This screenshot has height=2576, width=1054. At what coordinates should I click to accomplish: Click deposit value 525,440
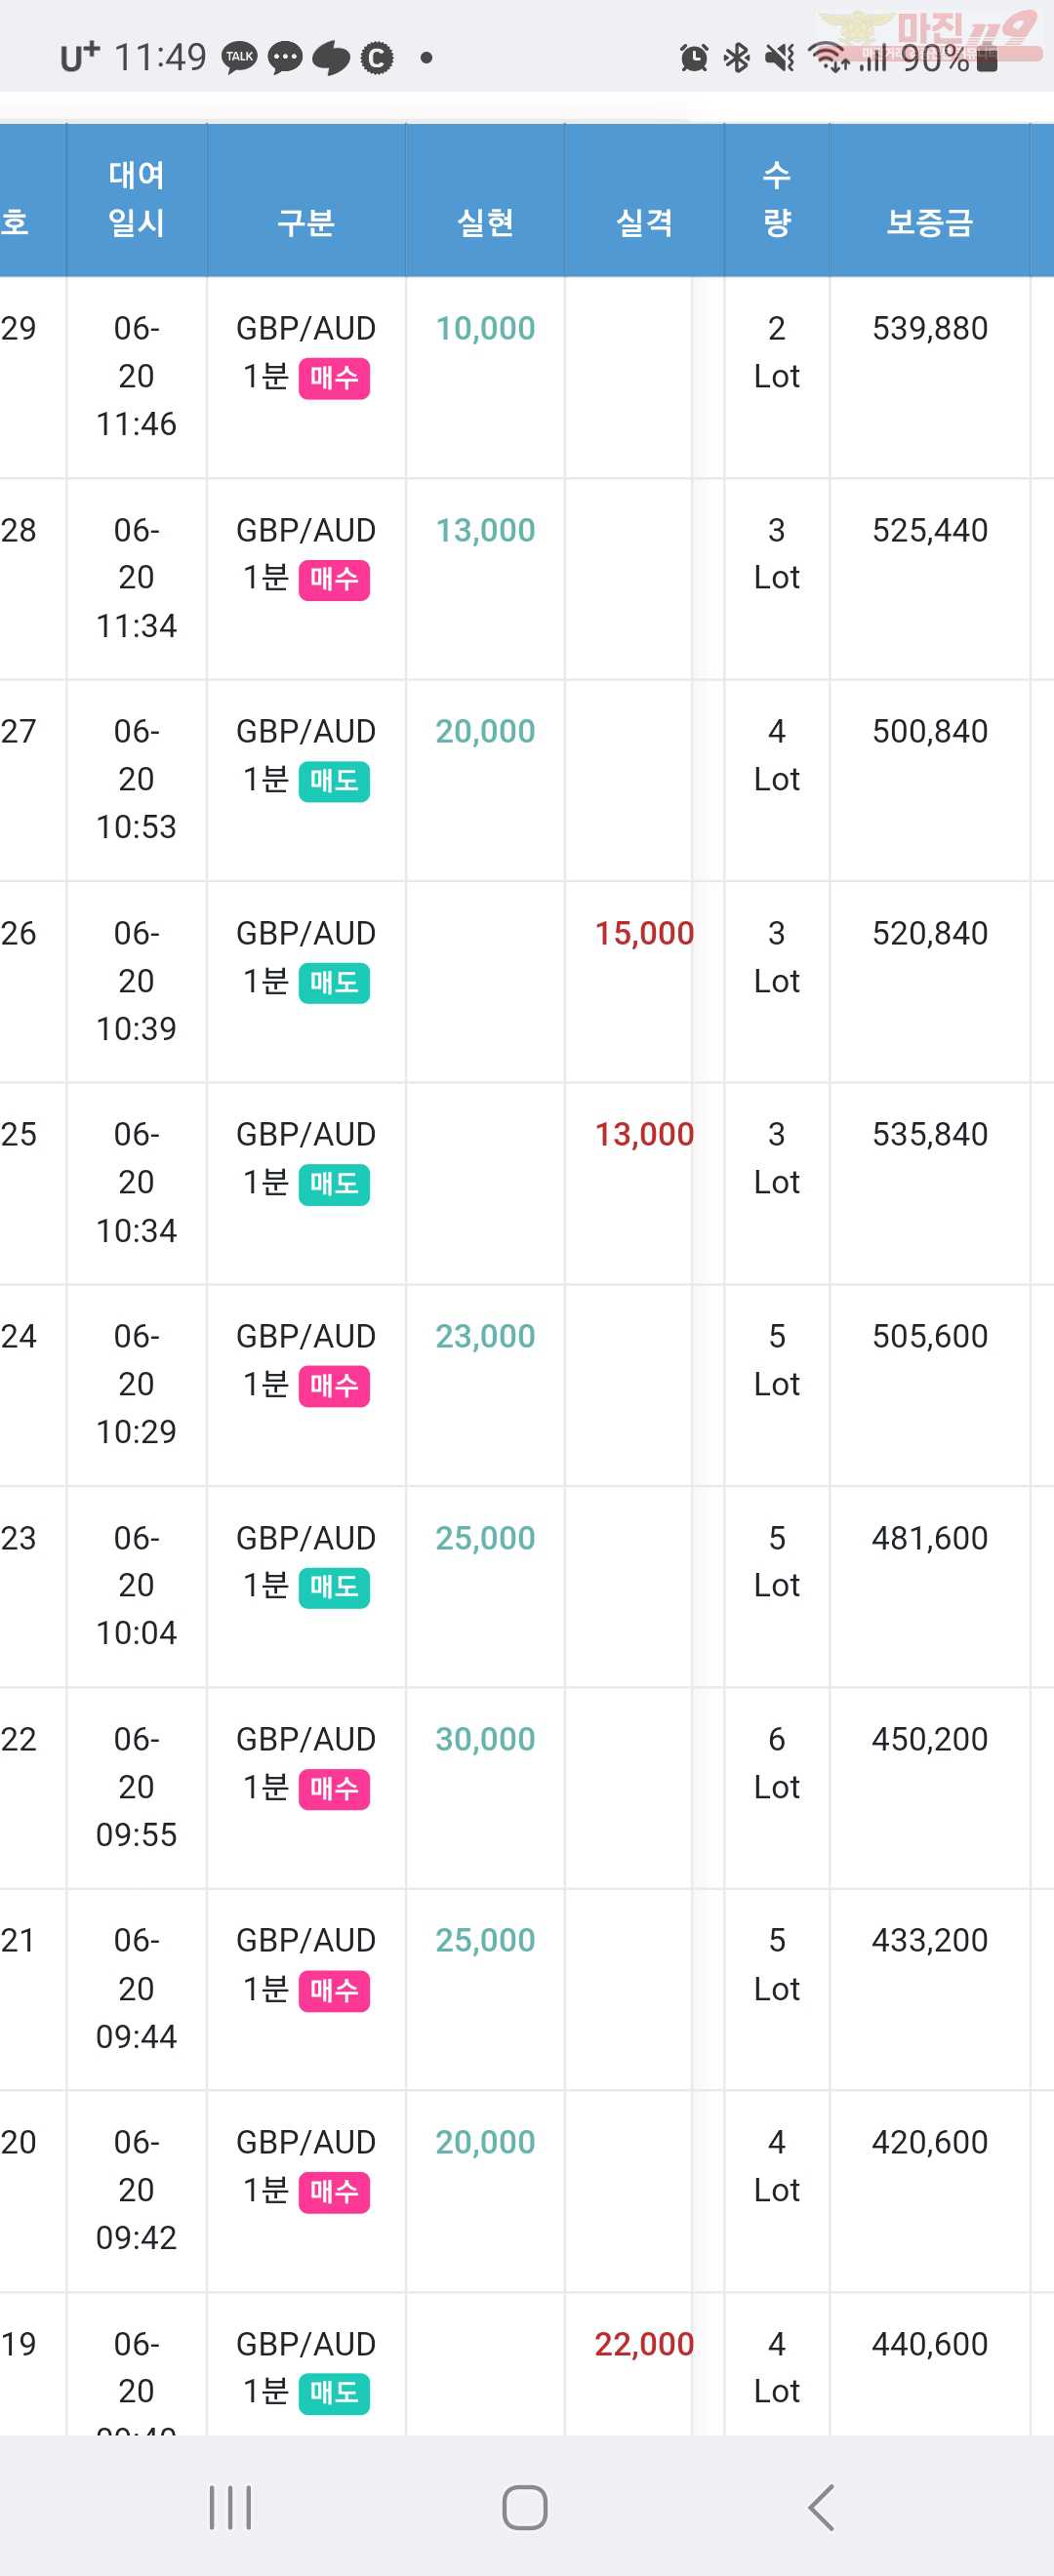click(930, 530)
